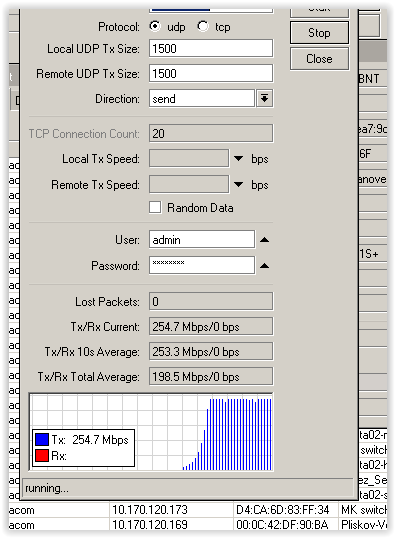Click the Remote UDP Tx Size field
Image resolution: width=395 pixels, height=538 pixels.
pyautogui.click(x=211, y=73)
